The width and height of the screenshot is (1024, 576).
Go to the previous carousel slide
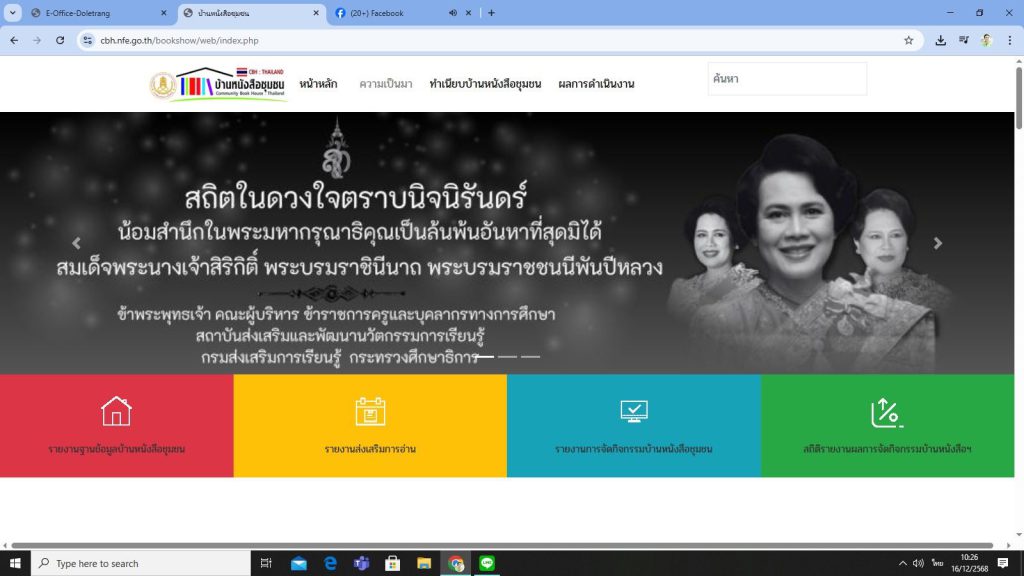click(76, 243)
